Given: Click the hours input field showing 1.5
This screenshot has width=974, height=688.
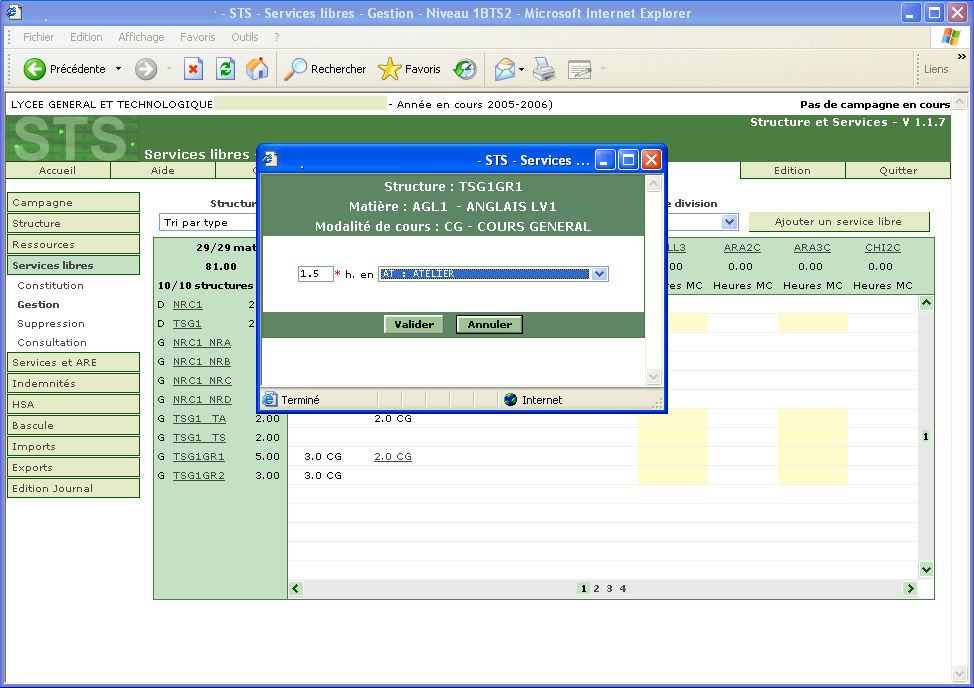Looking at the screenshot, I should click(x=316, y=274).
